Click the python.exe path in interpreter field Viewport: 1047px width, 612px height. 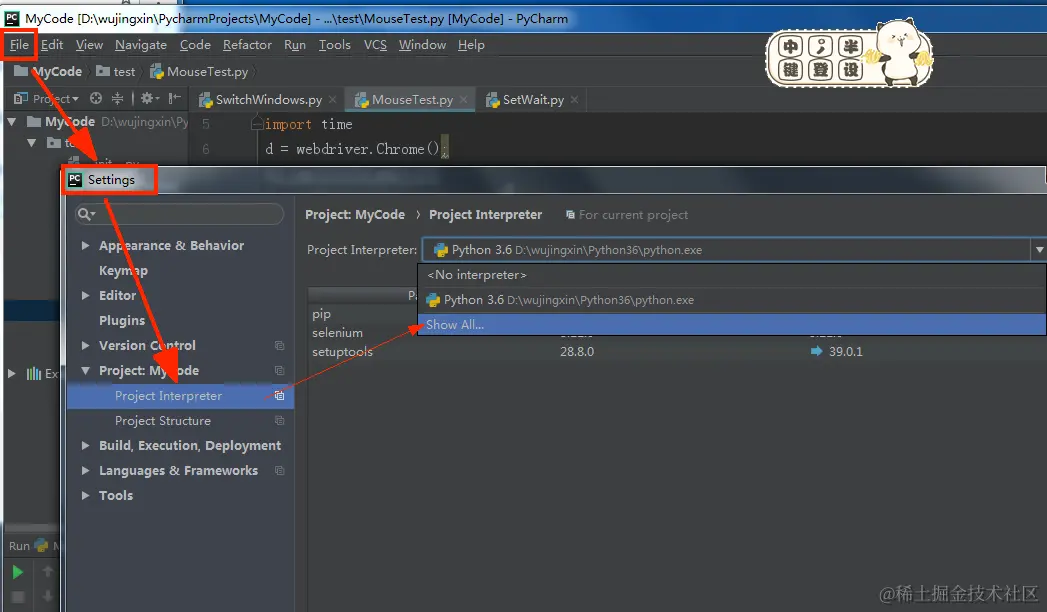click(608, 250)
